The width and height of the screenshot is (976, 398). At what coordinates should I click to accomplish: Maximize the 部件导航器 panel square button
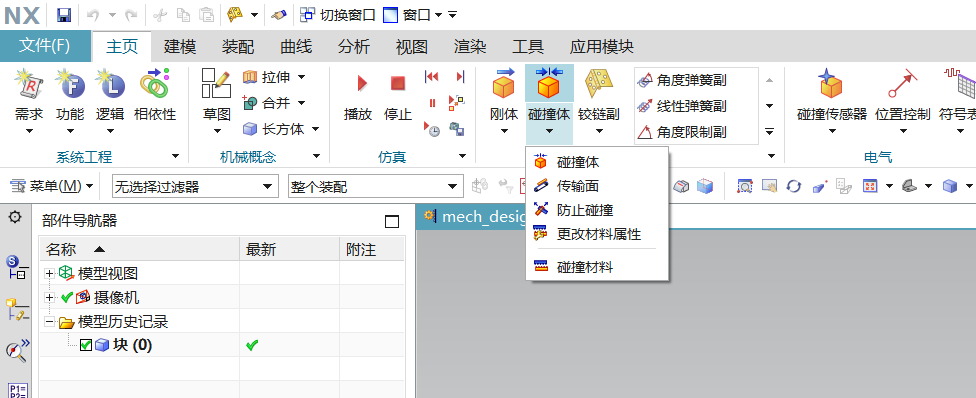(392, 222)
